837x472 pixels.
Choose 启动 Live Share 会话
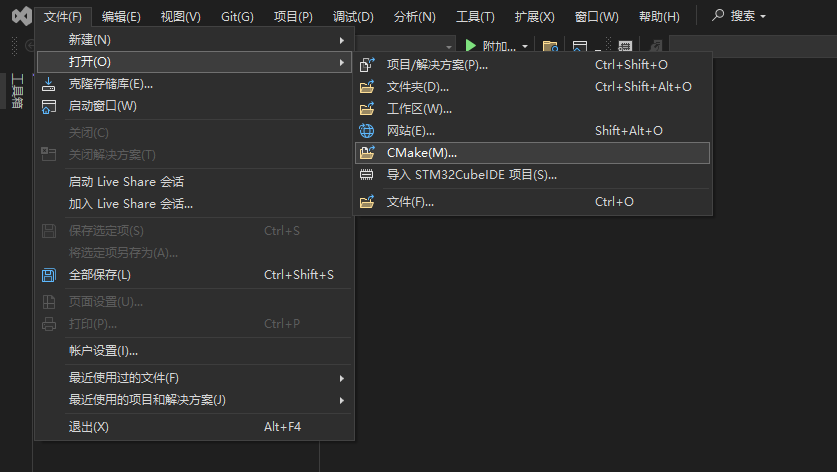coord(194,182)
